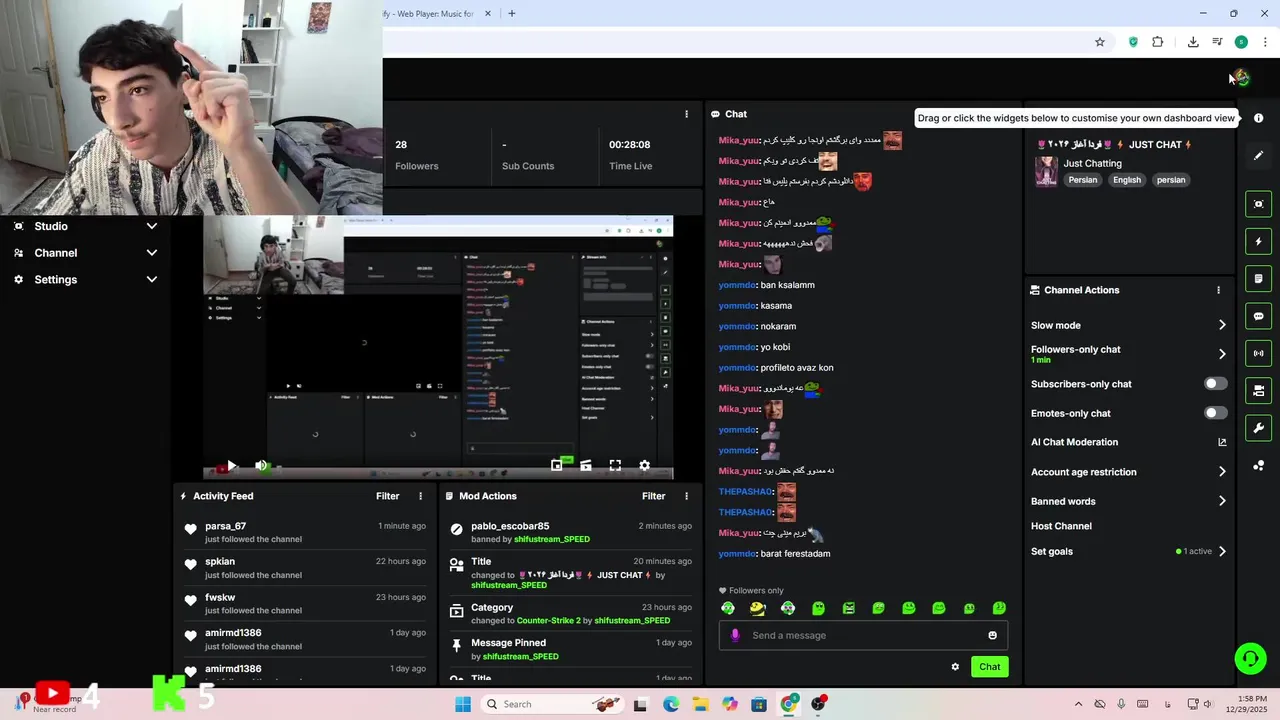Screen dimensions: 1280x720
Task: Click the pencil edit icon in right sidebar
Action: tap(1258, 156)
